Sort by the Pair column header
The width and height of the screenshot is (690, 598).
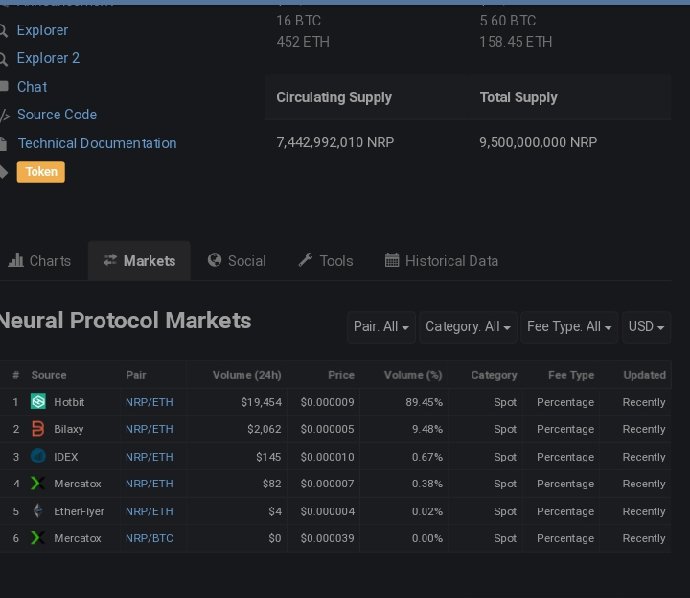(x=136, y=375)
